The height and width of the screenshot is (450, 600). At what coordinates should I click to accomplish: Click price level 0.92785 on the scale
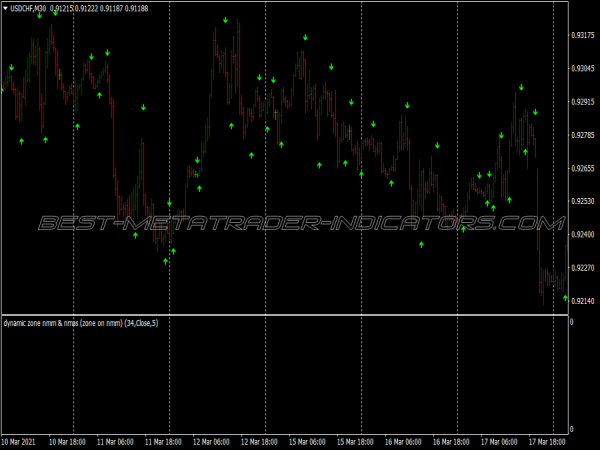tap(583, 135)
